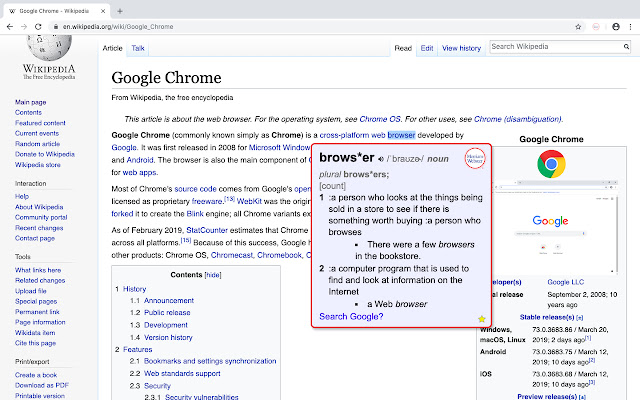Open Chrome's three-dot menu
Screen dimensions: 640x400
click(x=630, y=27)
